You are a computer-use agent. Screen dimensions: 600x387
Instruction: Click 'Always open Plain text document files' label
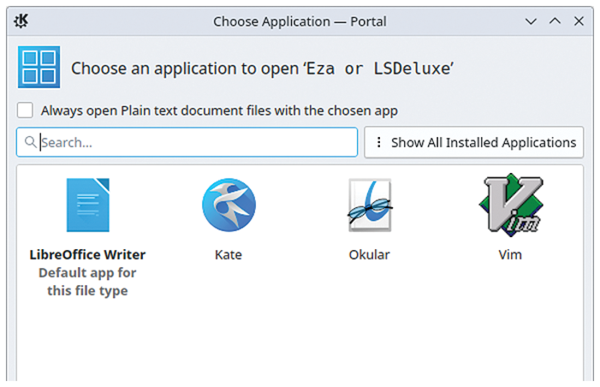[219, 111]
